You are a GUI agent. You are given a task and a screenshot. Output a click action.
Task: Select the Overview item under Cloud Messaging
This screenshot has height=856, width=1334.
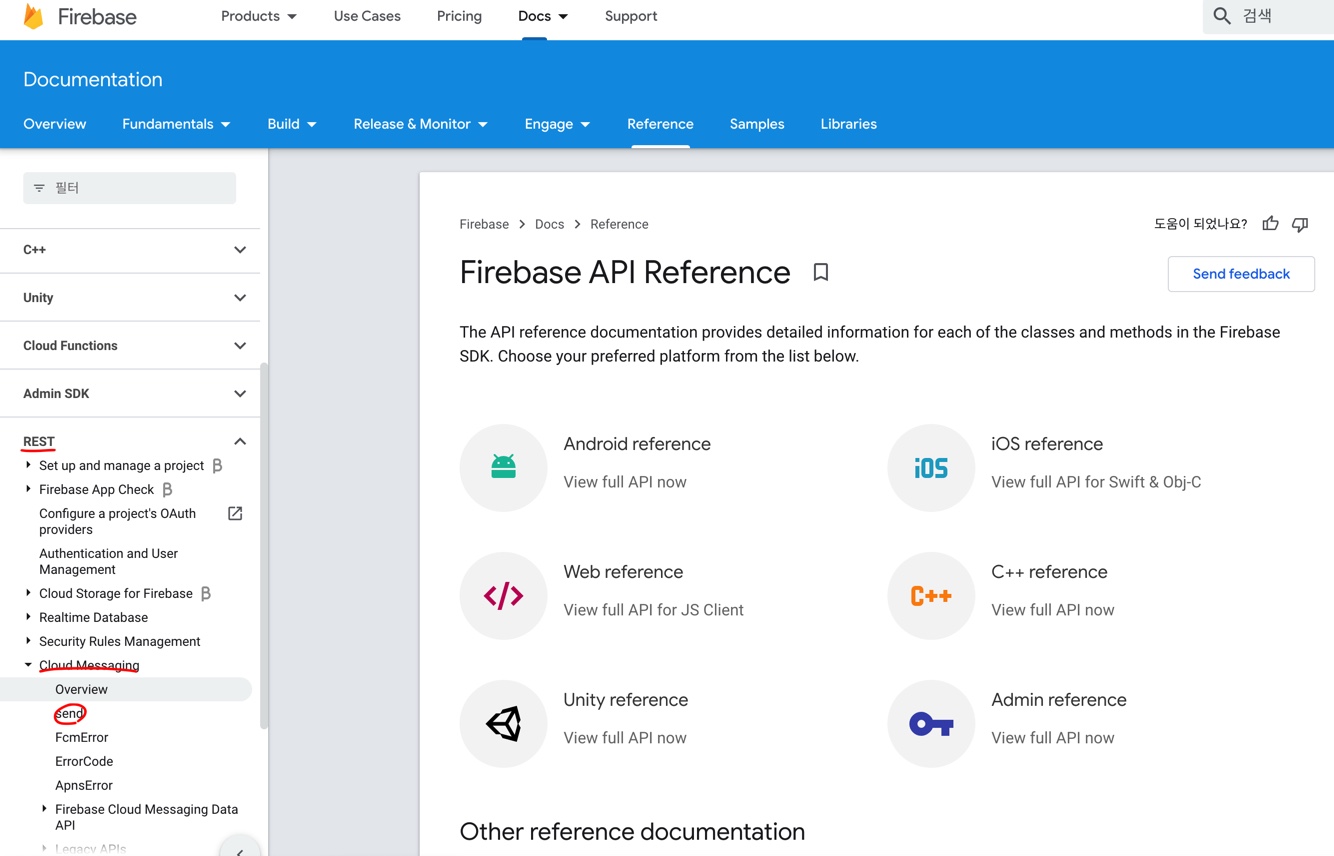point(81,689)
